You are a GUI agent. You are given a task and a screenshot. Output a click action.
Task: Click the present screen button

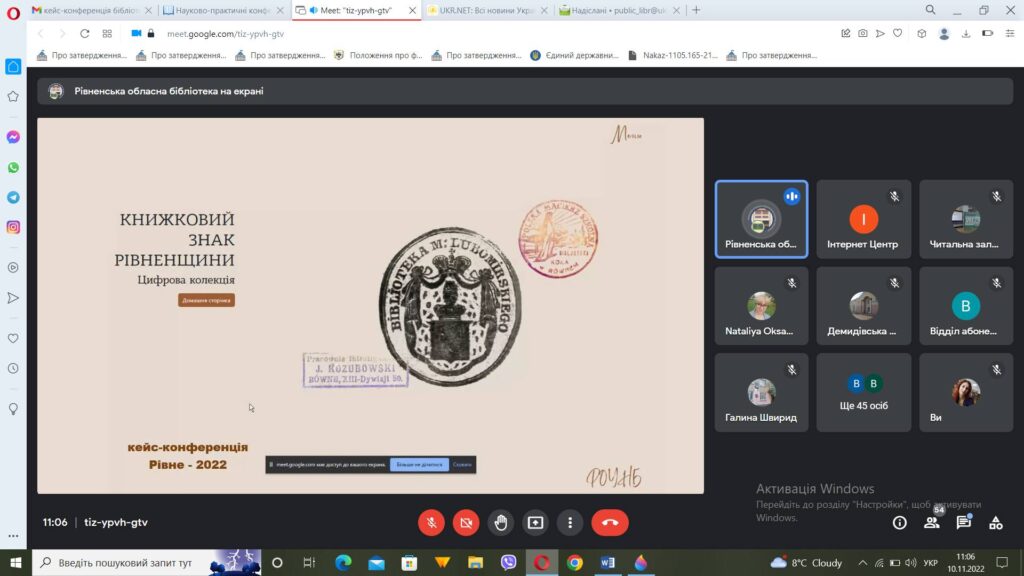pos(535,522)
